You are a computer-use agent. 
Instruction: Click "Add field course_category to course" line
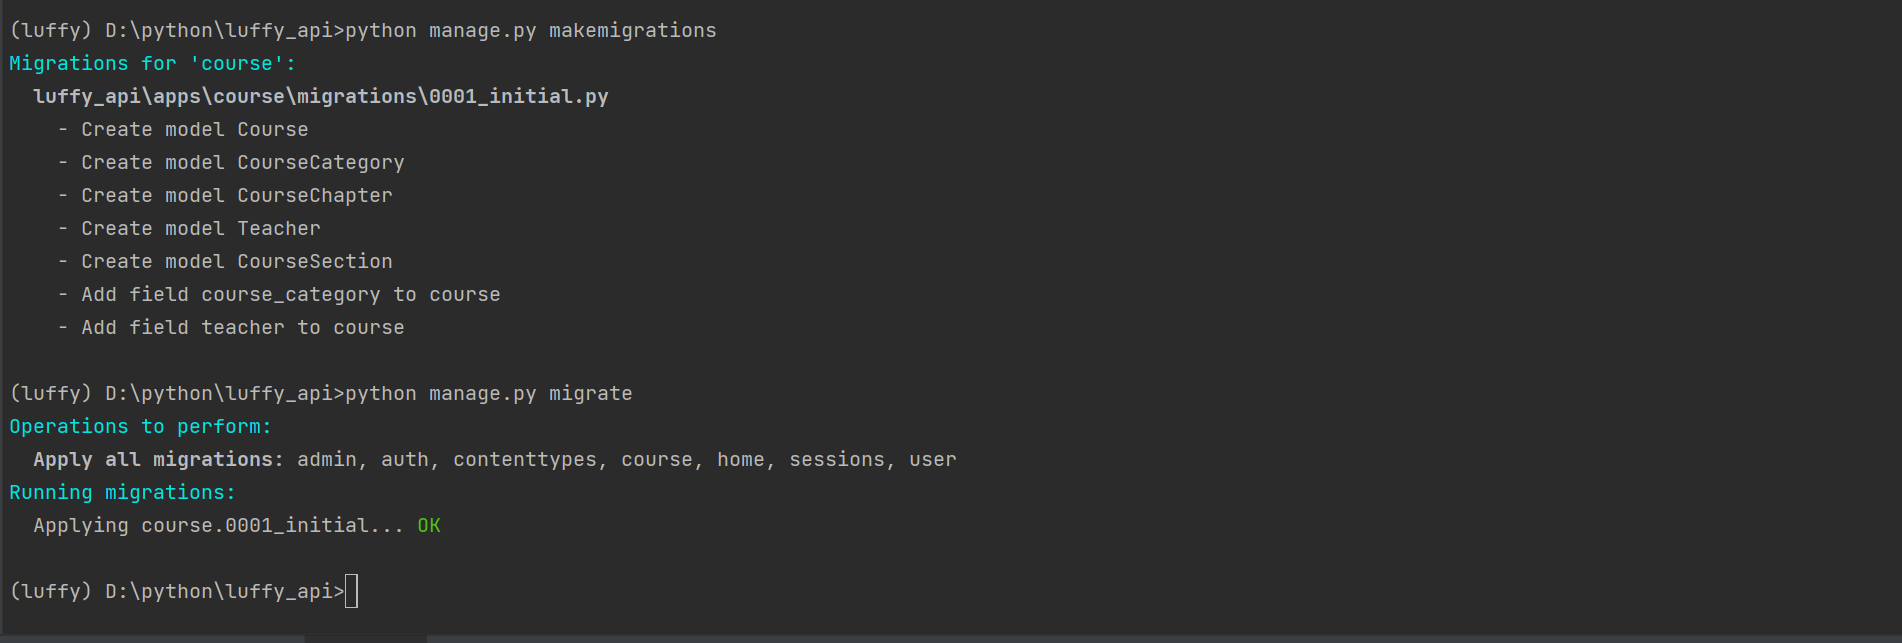[290, 295]
